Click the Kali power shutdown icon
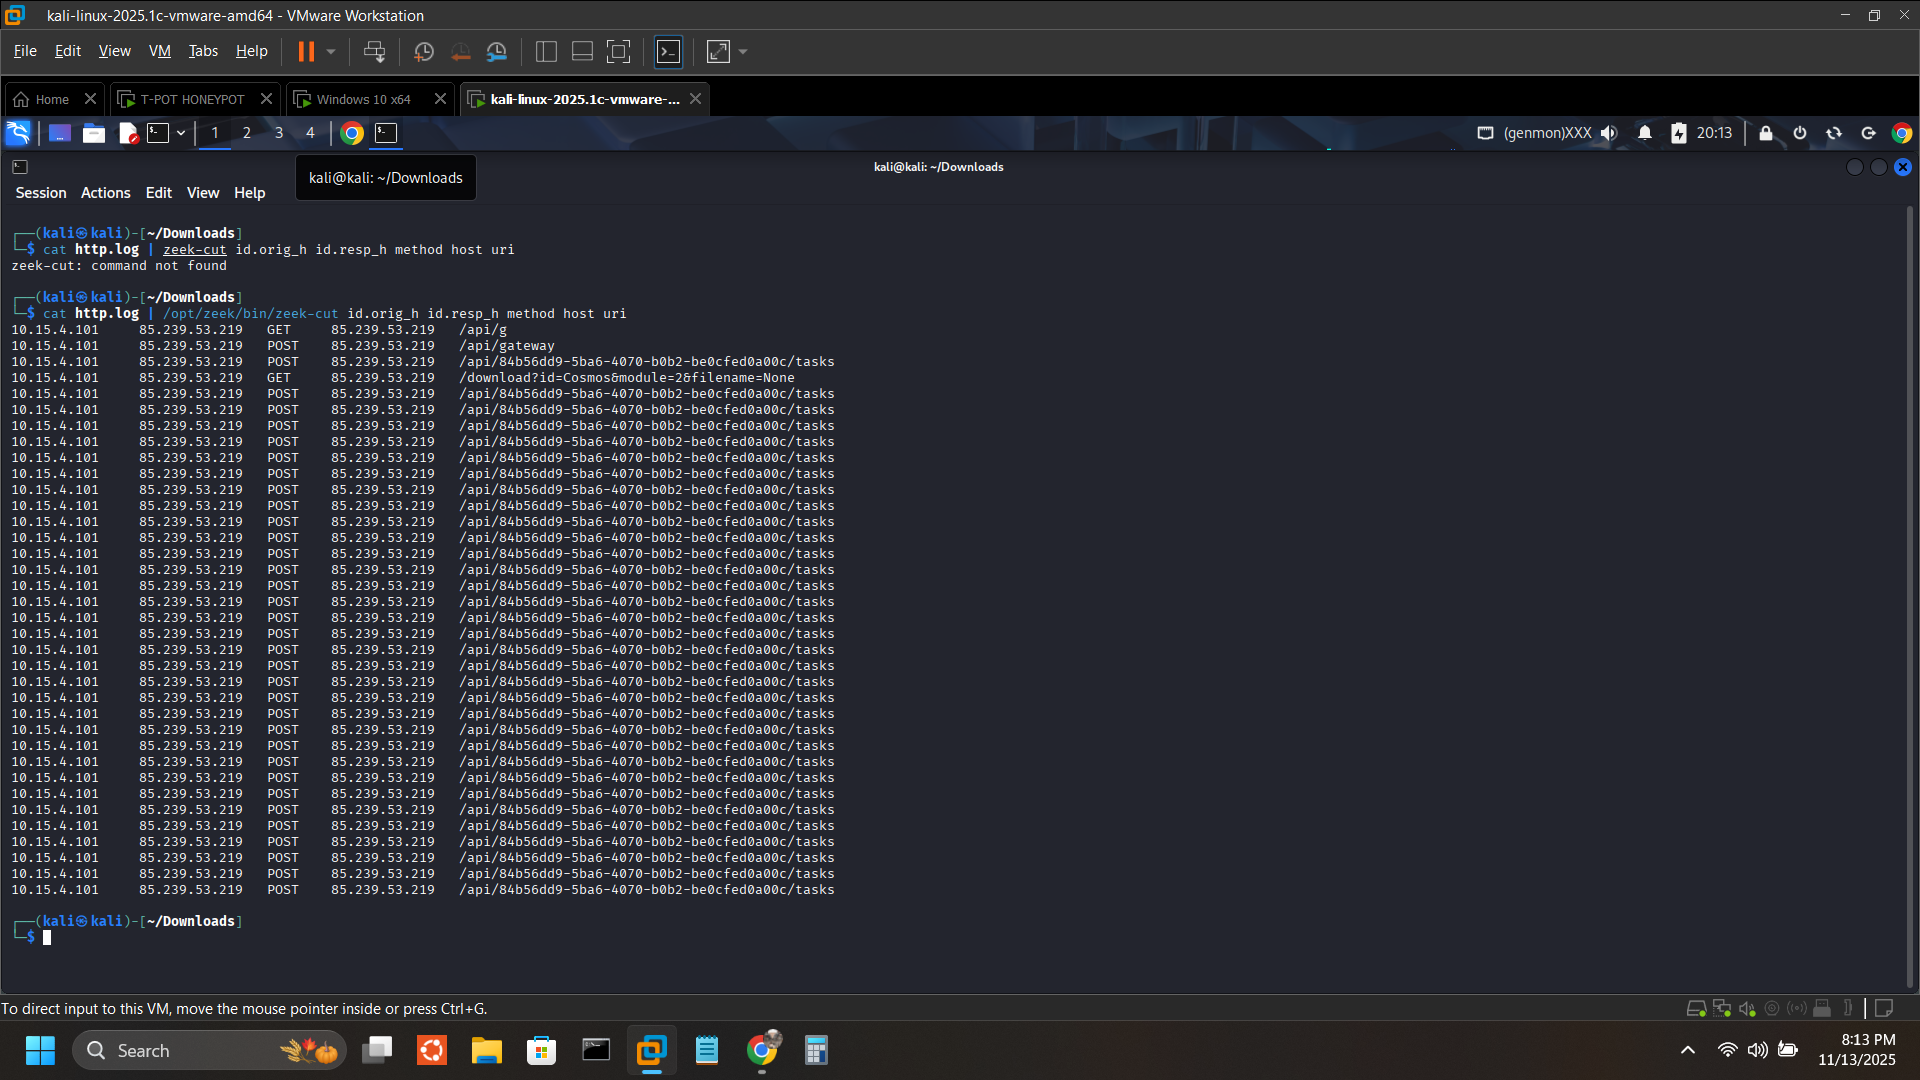 click(x=1800, y=133)
